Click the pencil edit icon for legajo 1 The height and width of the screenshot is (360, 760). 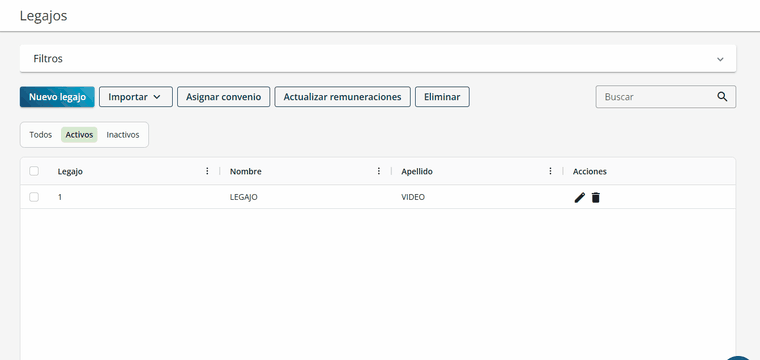click(x=580, y=197)
